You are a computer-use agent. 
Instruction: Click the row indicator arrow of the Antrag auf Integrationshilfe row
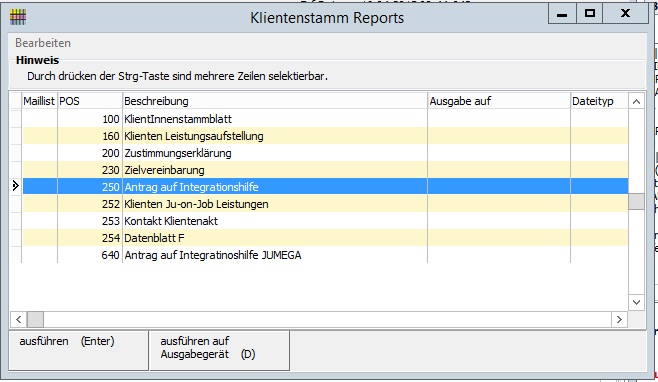(x=16, y=186)
